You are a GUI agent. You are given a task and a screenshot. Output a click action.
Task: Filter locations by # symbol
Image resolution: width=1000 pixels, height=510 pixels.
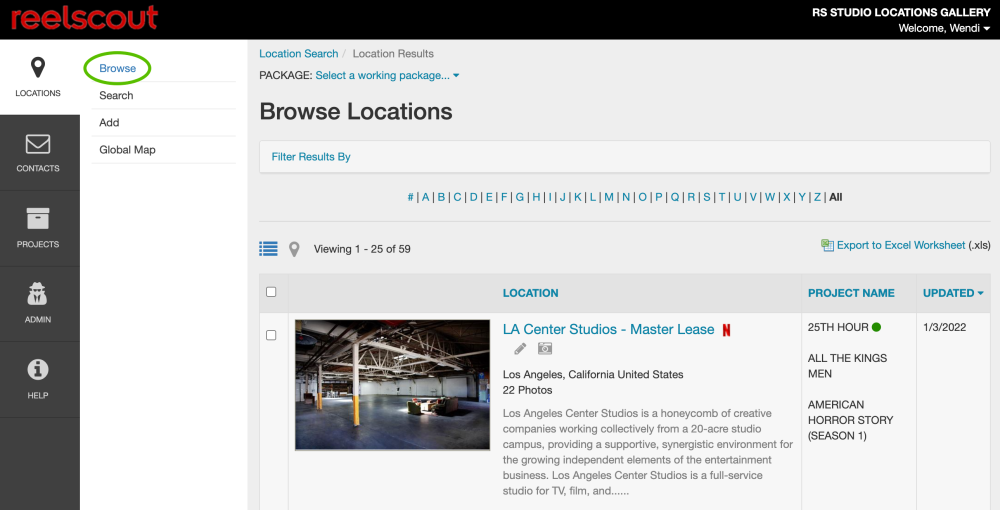point(411,197)
